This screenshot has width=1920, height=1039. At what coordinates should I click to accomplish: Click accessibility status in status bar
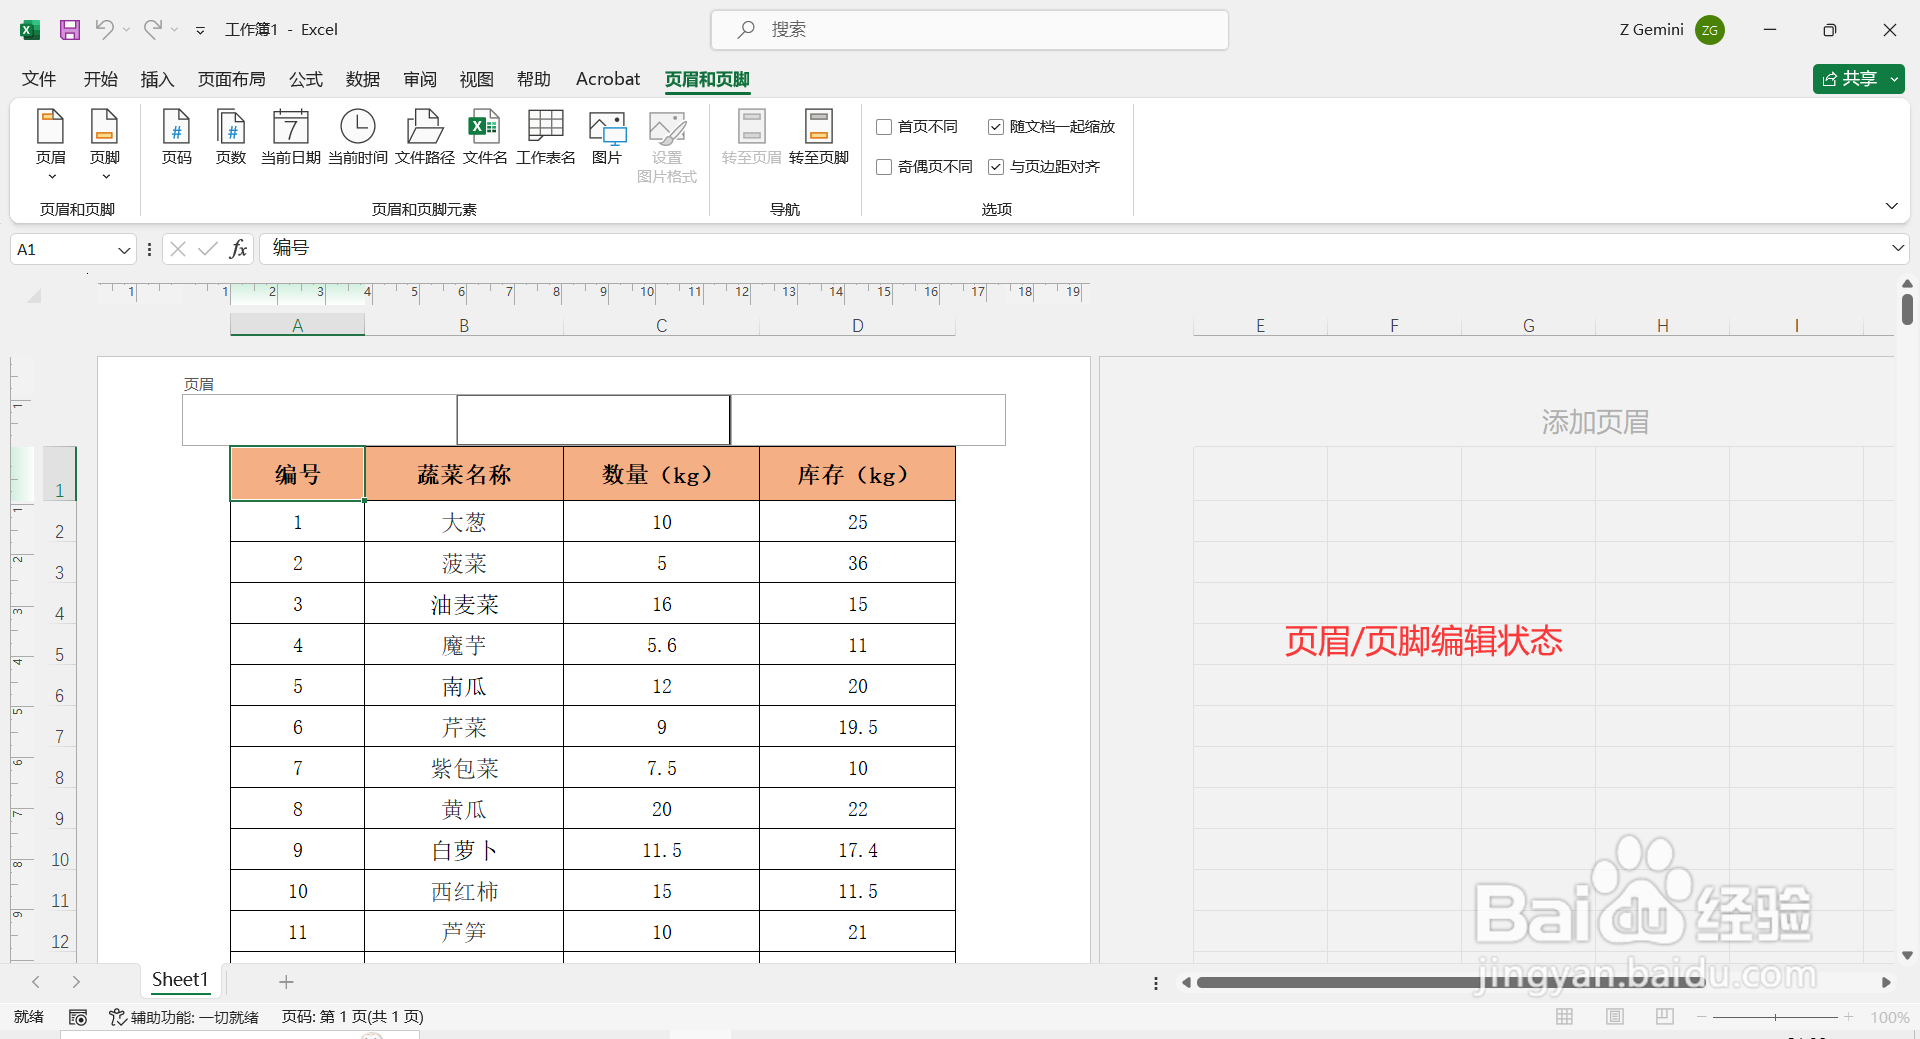pyautogui.click(x=184, y=1017)
